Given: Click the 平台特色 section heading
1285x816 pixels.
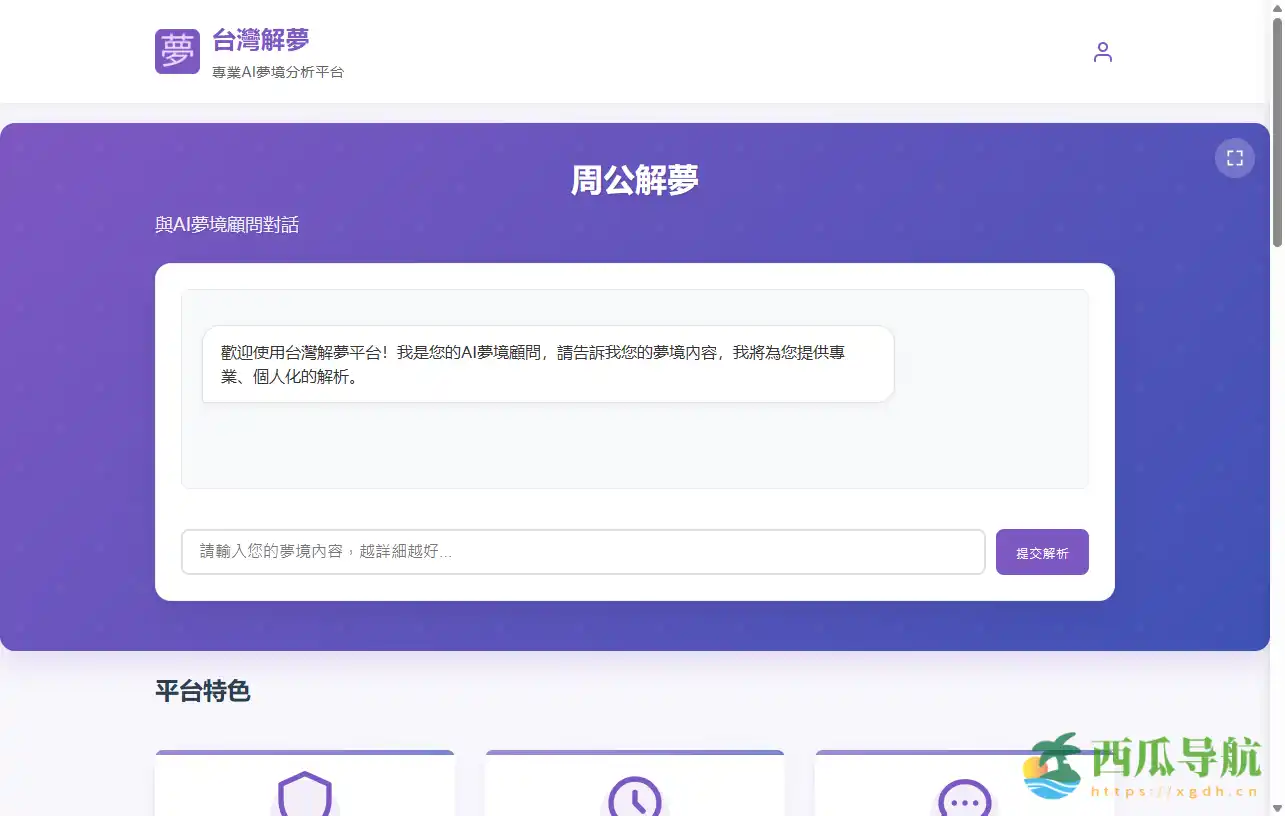Looking at the screenshot, I should click(x=203, y=691).
